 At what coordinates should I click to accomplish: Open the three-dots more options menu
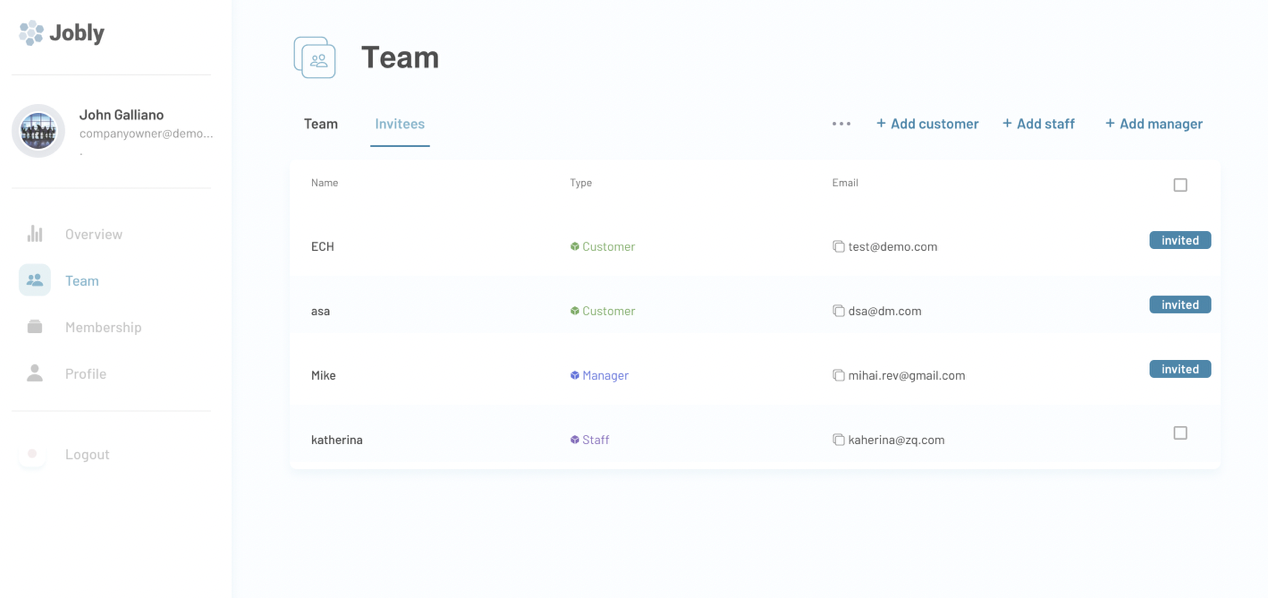[x=841, y=124]
